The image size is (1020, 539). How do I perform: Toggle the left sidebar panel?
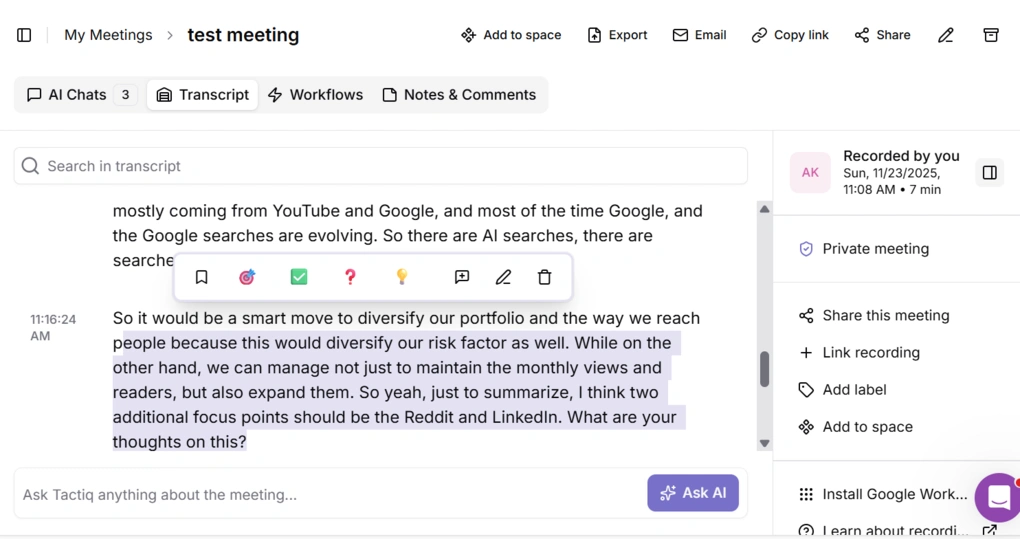[24, 35]
